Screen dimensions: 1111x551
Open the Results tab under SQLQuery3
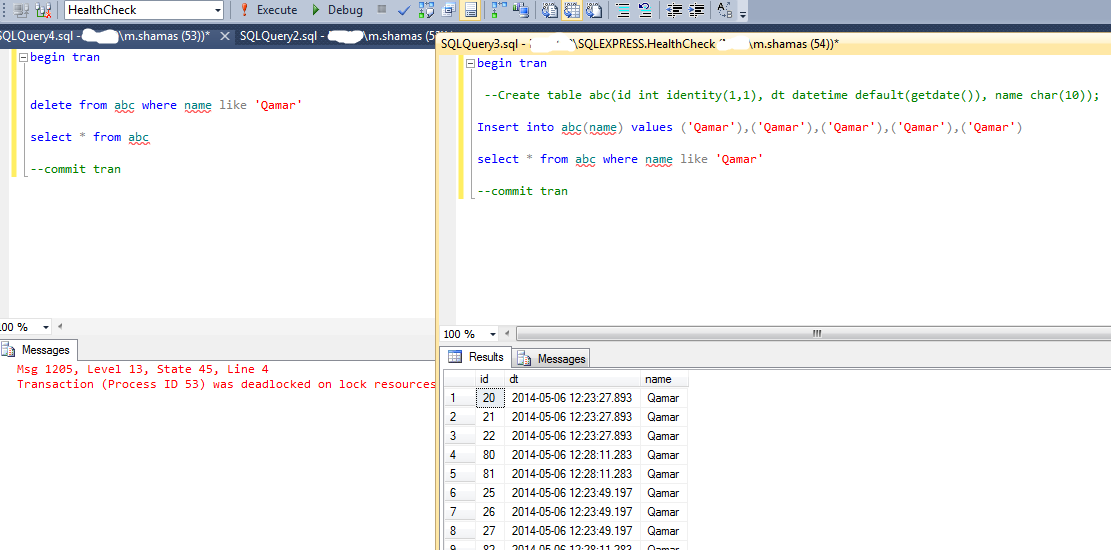tap(477, 357)
